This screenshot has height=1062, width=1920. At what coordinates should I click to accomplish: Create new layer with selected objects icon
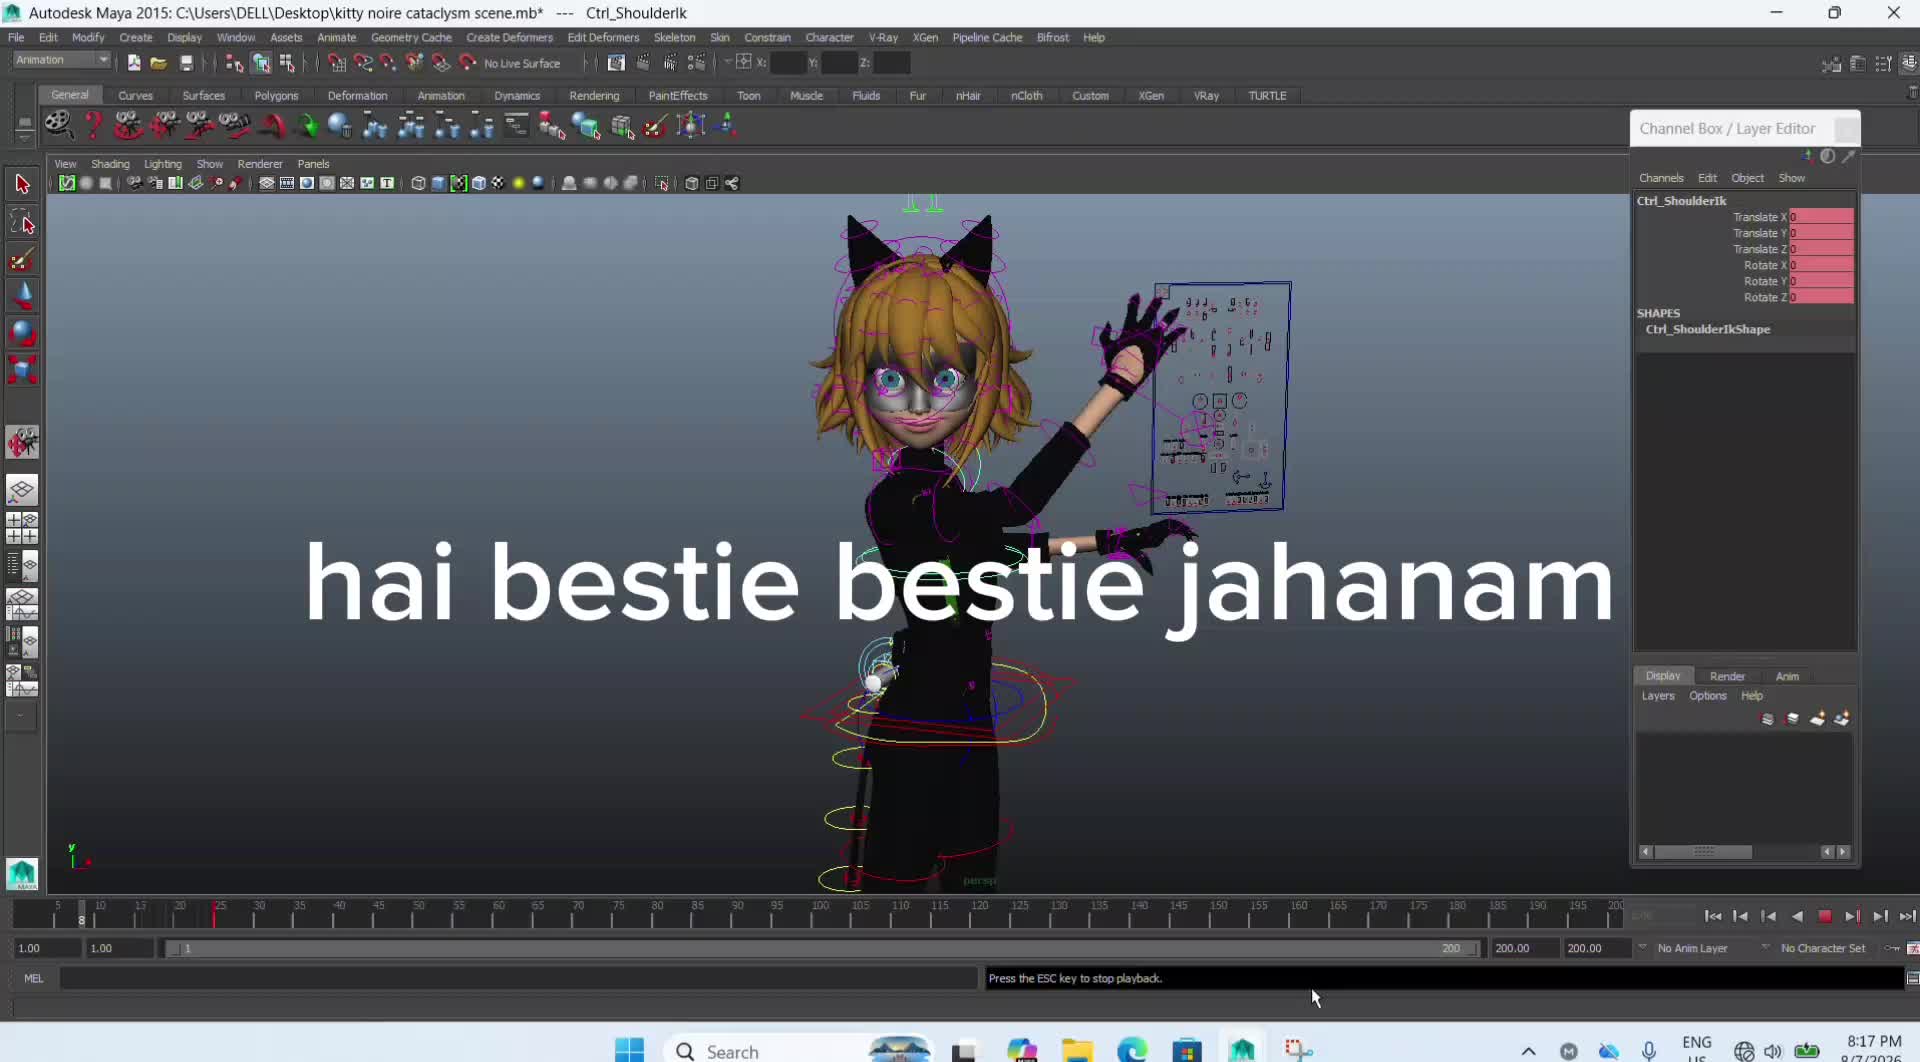coord(1842,719)
